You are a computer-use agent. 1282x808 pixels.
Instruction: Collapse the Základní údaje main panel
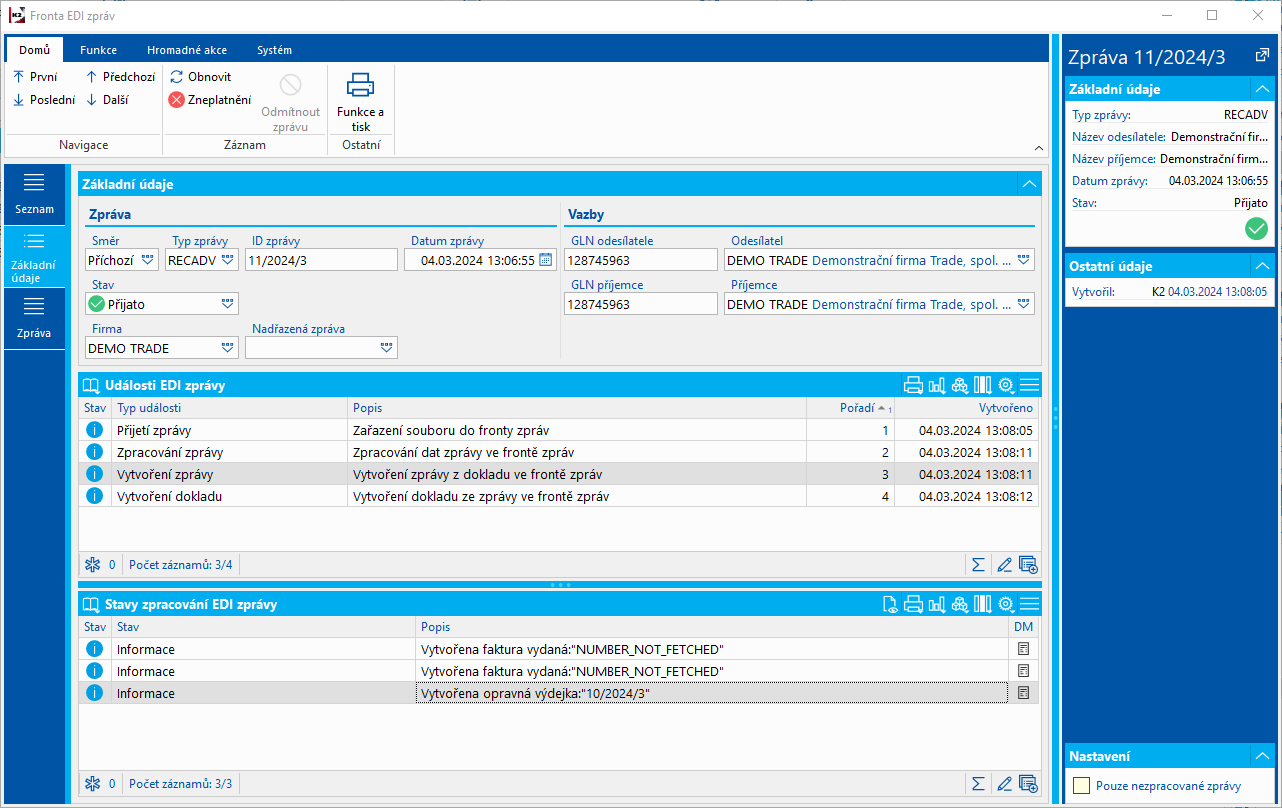(x=1027, y=184)
